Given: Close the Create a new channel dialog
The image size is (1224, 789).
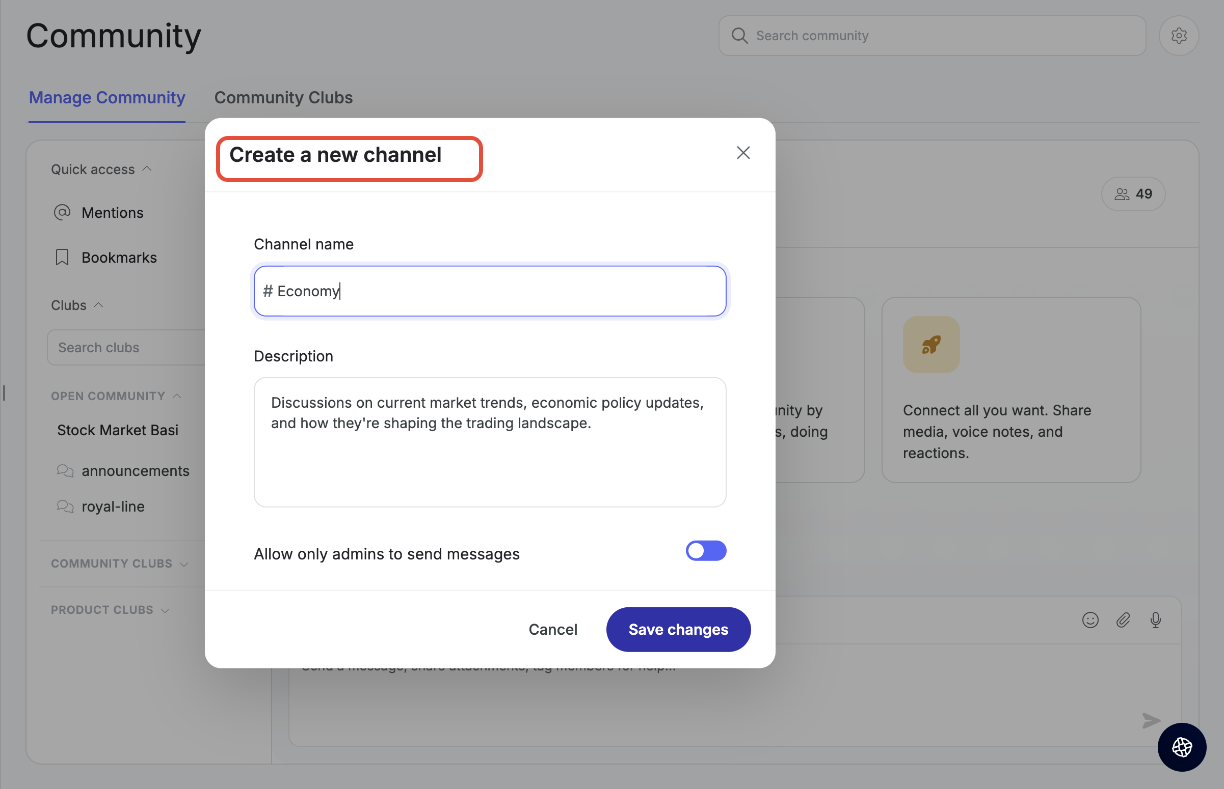Looking at the screenshot, I should (743, 153).
